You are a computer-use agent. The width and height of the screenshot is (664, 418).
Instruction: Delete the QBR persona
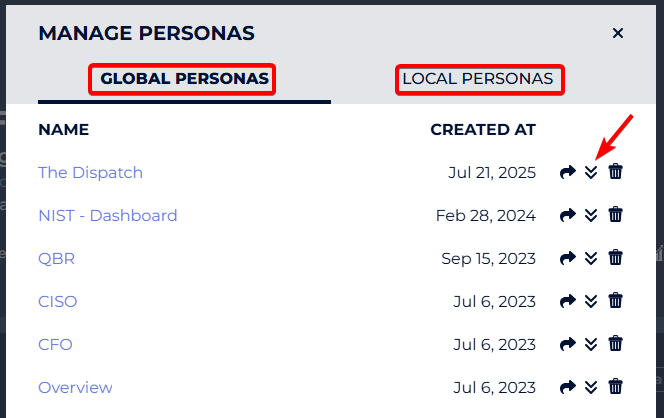[x=615, y=257]
